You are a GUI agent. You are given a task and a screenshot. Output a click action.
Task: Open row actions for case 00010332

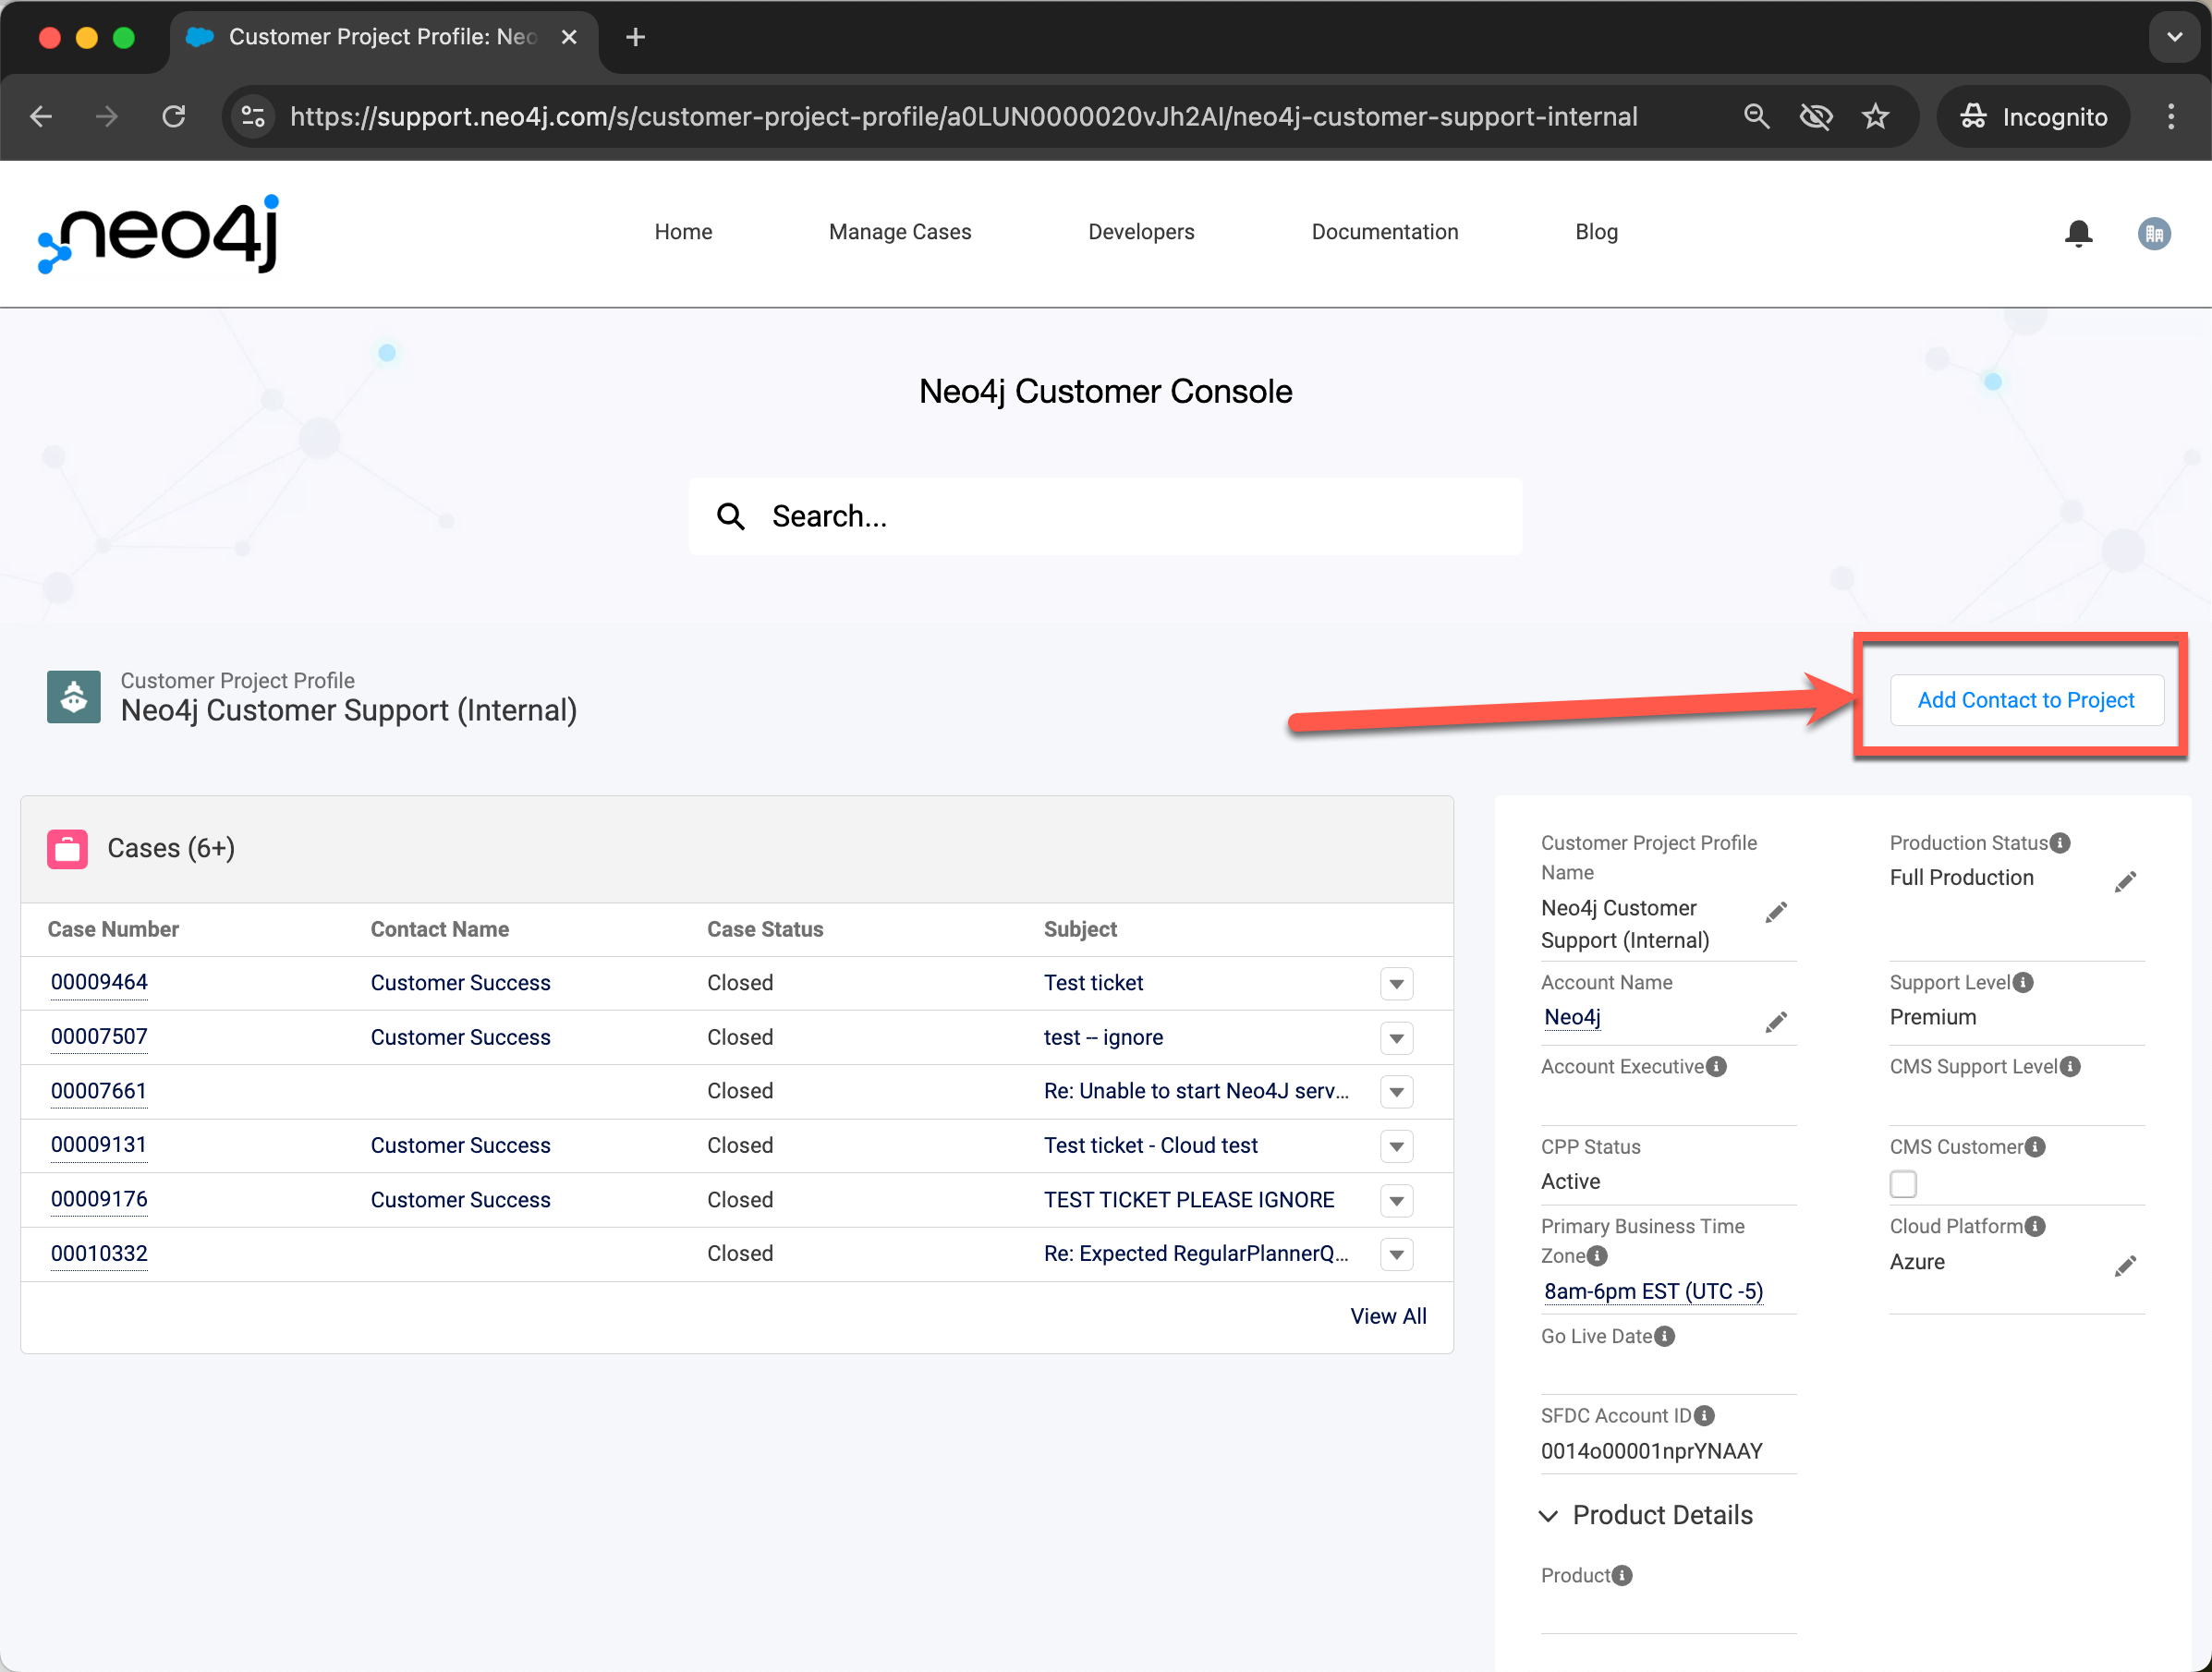point(1396,1254)
